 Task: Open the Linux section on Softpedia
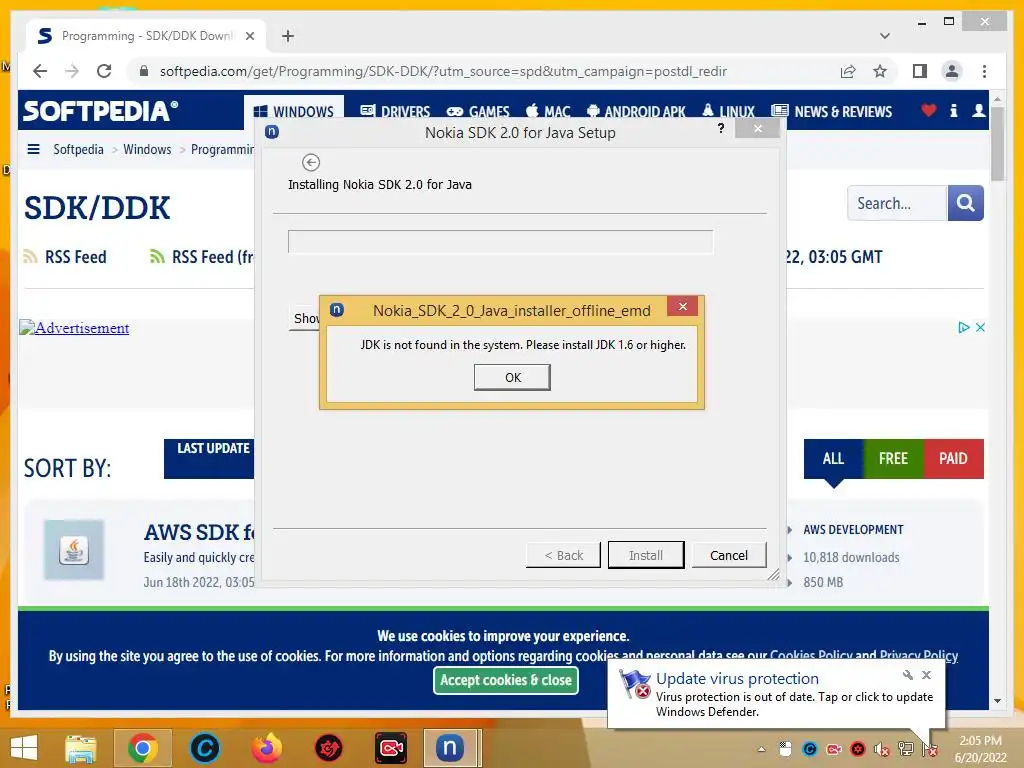pyautogui.click(x=728, y=112)
